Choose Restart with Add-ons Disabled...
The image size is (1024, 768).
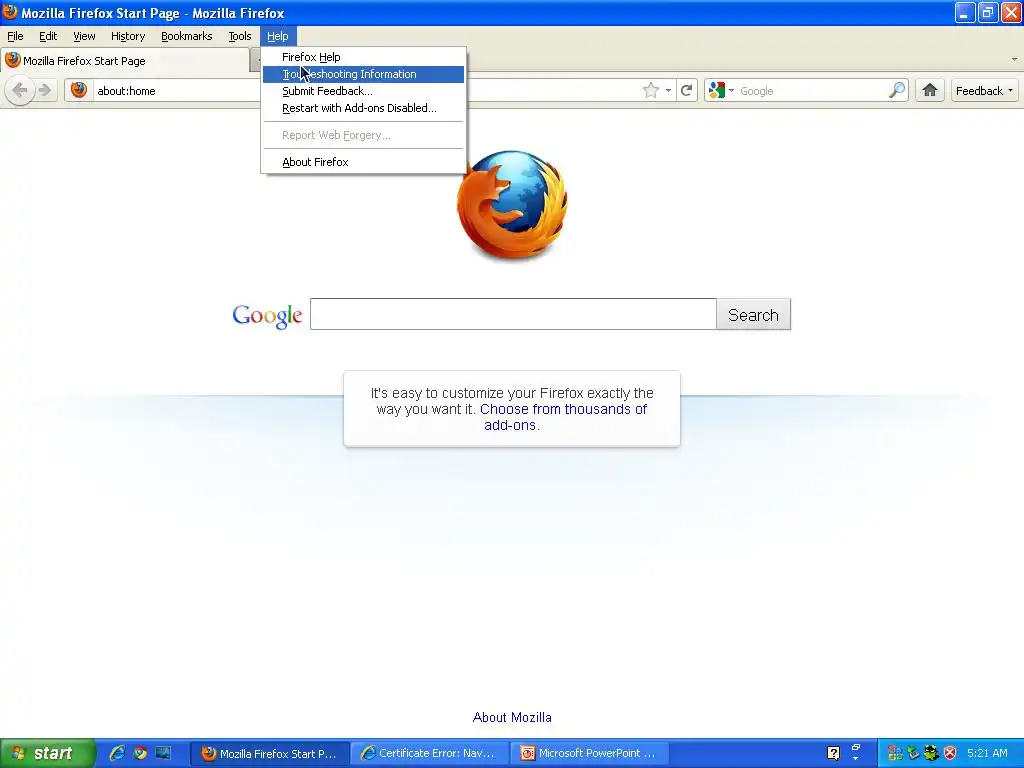[x=363, y=108]
